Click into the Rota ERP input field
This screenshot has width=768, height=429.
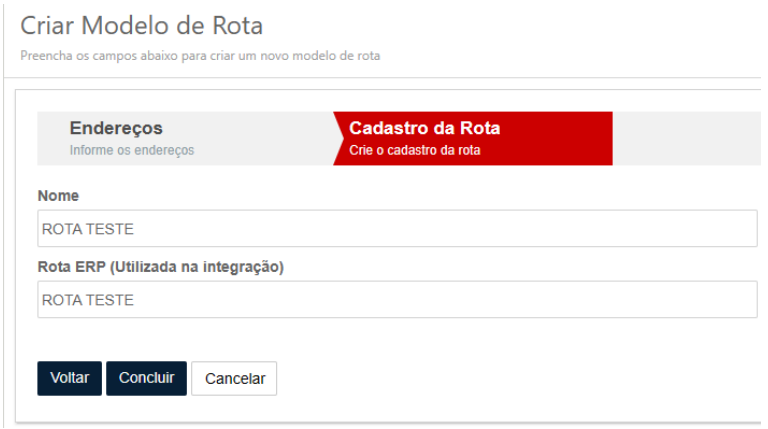pos(397,300)
